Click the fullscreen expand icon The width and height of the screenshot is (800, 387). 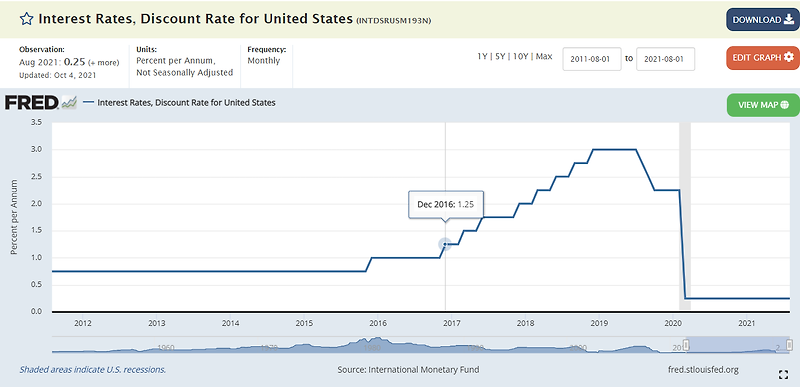tap(784, 375)
